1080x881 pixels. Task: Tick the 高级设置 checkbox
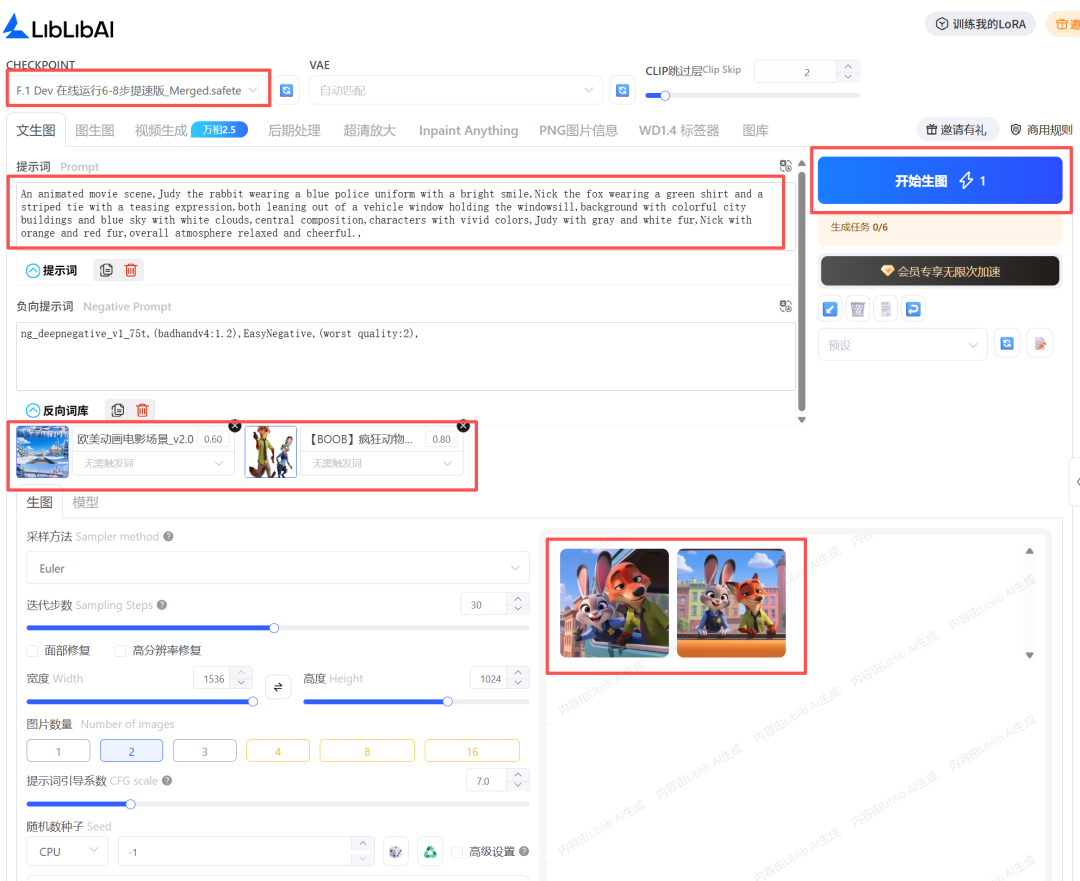tap(457, 851)
